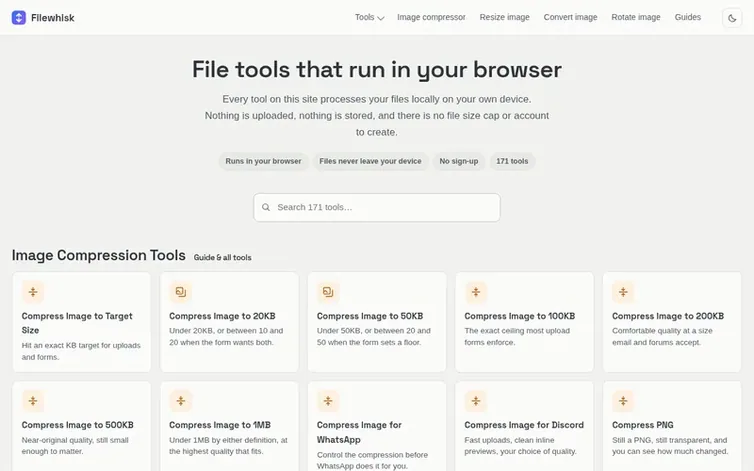Click icon on Compress Image for Discord card

pos(476,401)
